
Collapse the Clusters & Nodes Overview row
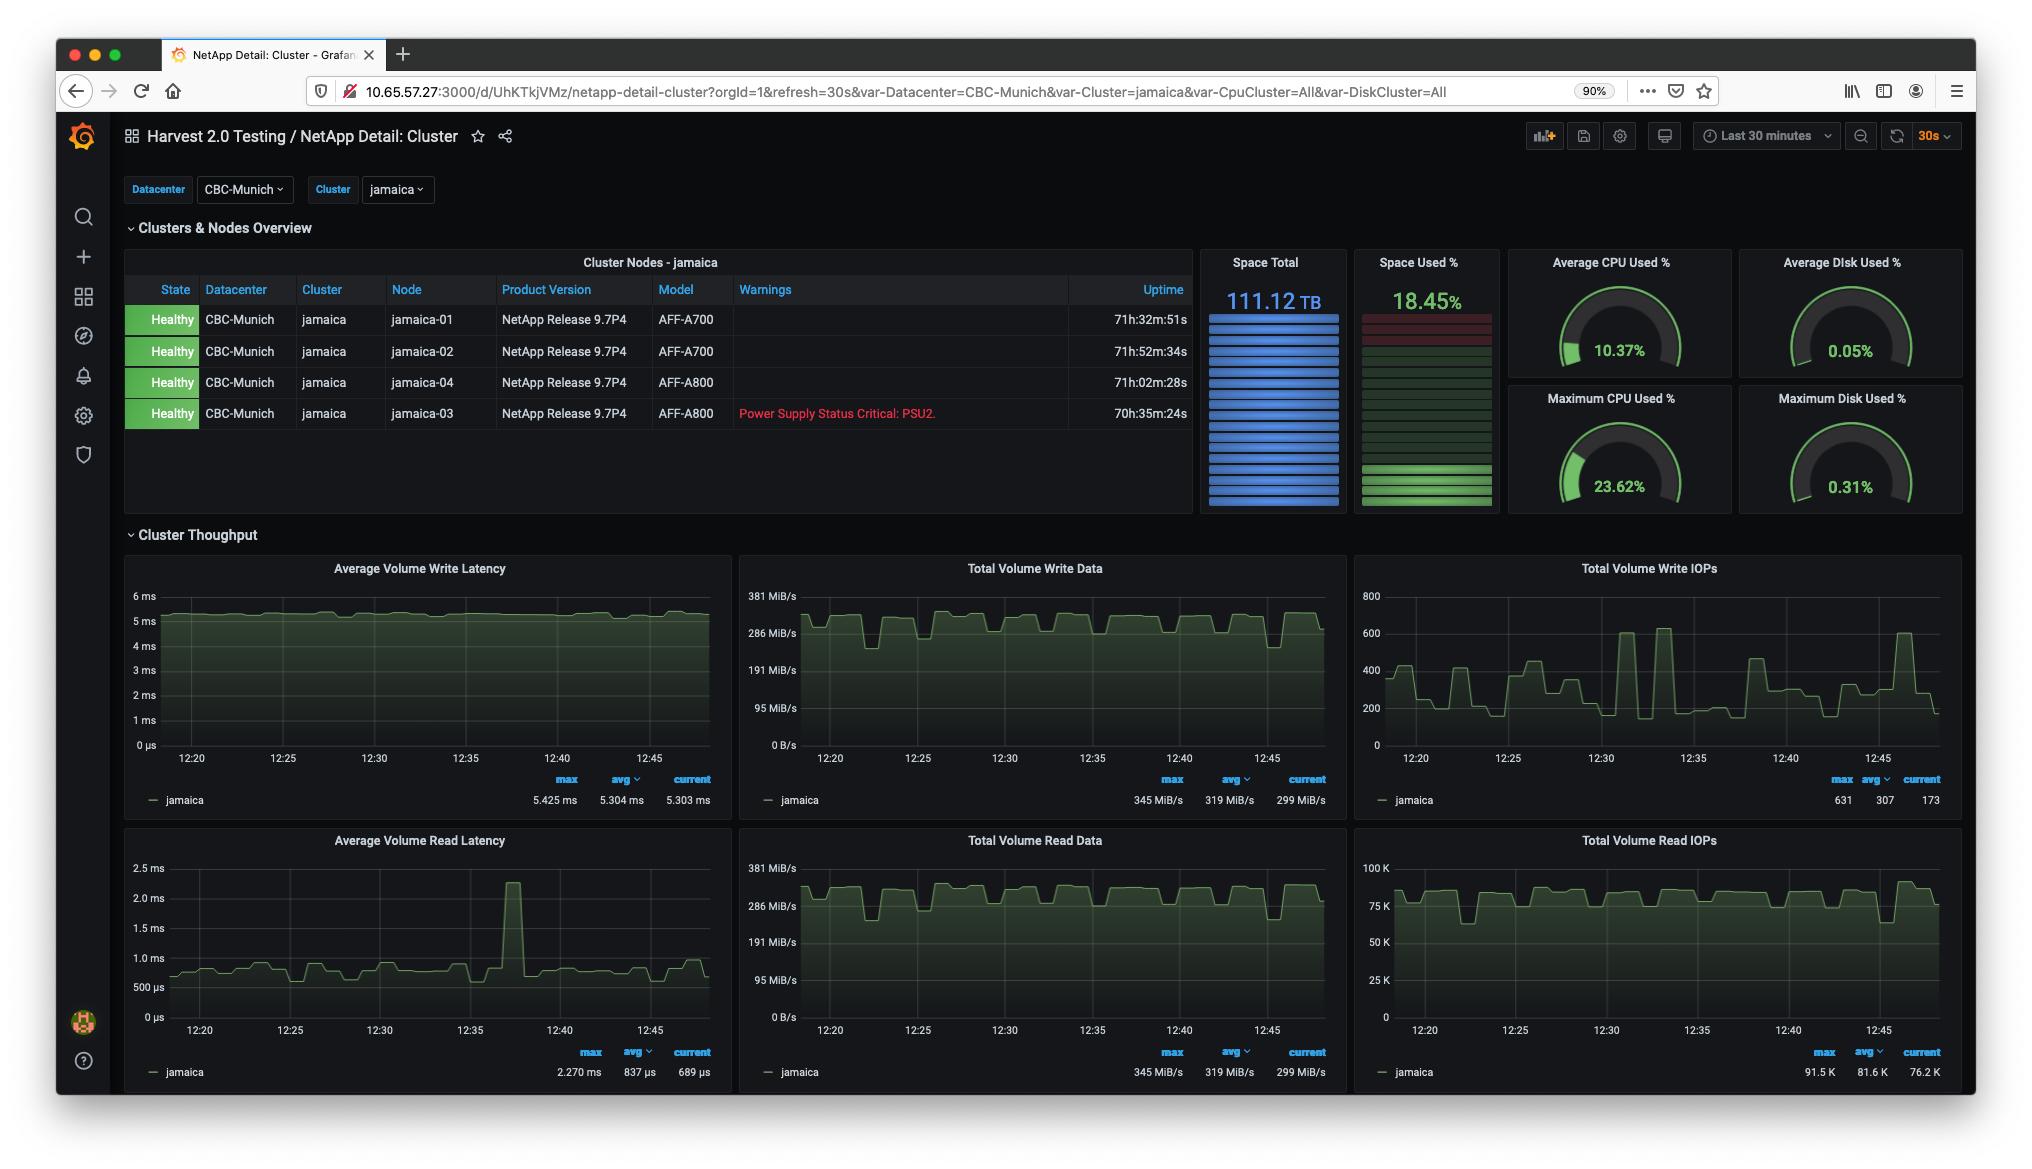(x=224, y=228)
